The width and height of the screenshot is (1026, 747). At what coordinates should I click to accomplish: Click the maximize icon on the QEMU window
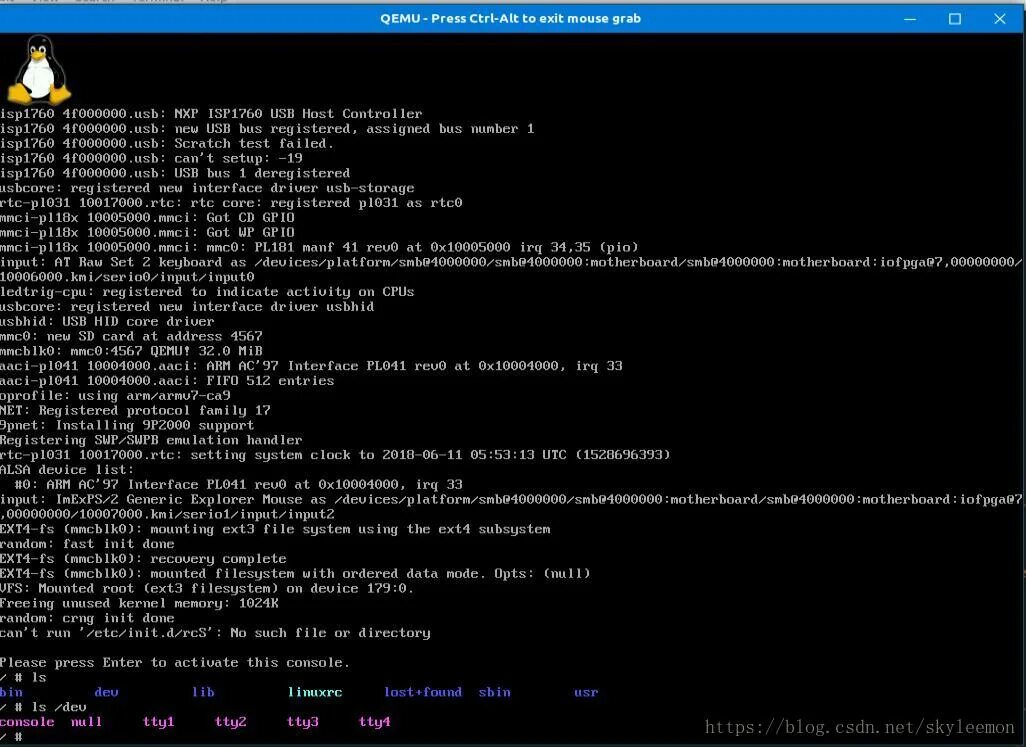coord(953,18)
